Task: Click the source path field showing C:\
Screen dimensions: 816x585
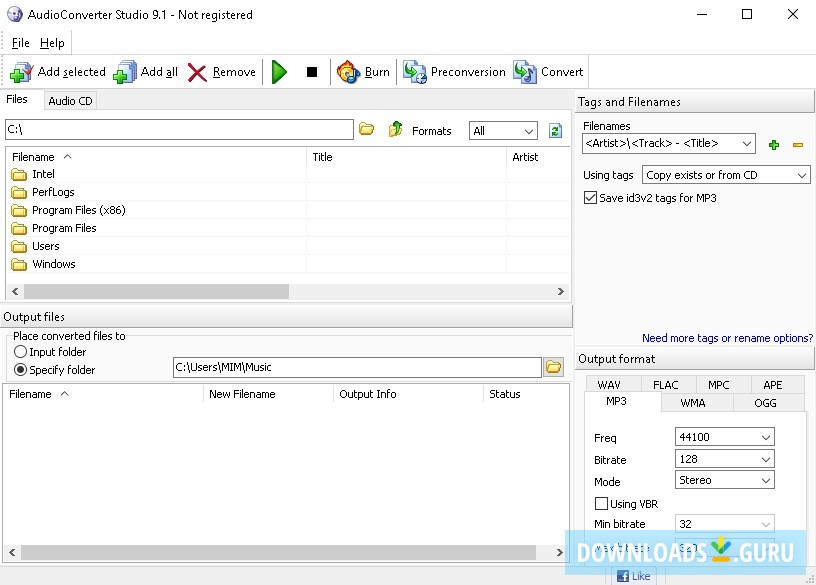Action: click(x=180, y=129)
